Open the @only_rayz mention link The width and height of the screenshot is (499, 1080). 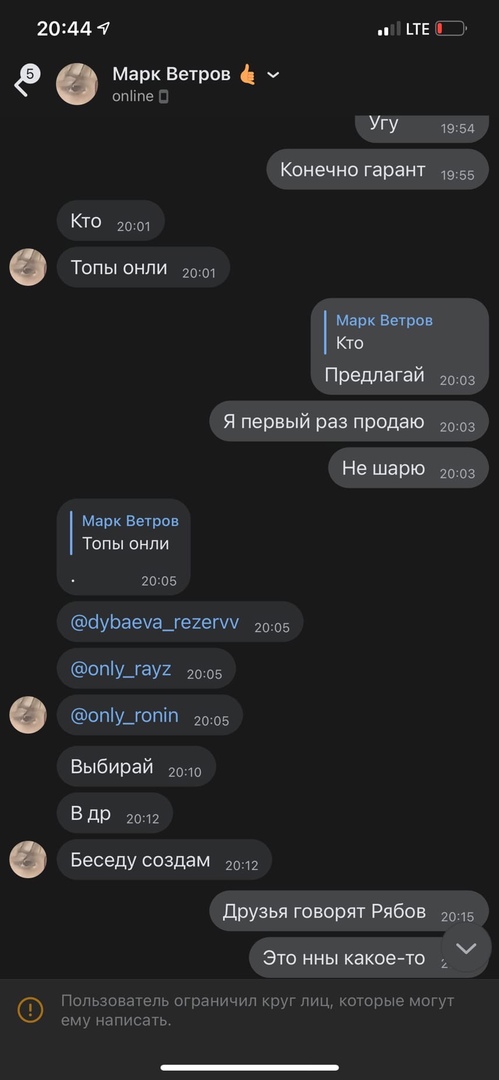coord(121,669)
